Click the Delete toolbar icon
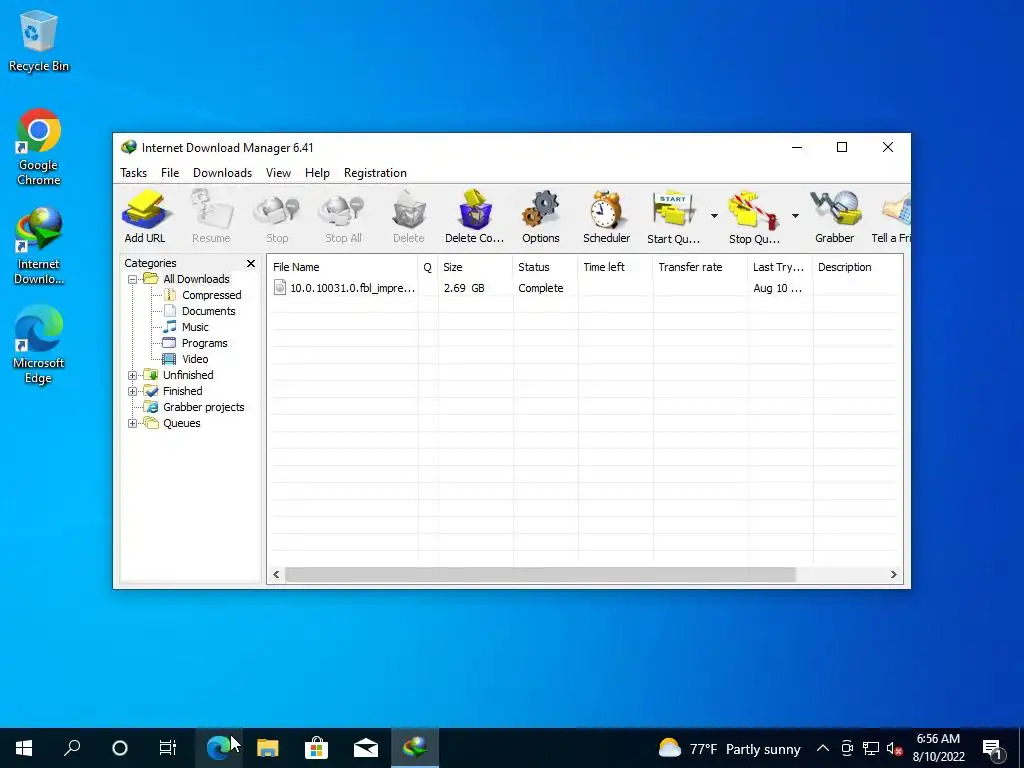 [409, 217]
